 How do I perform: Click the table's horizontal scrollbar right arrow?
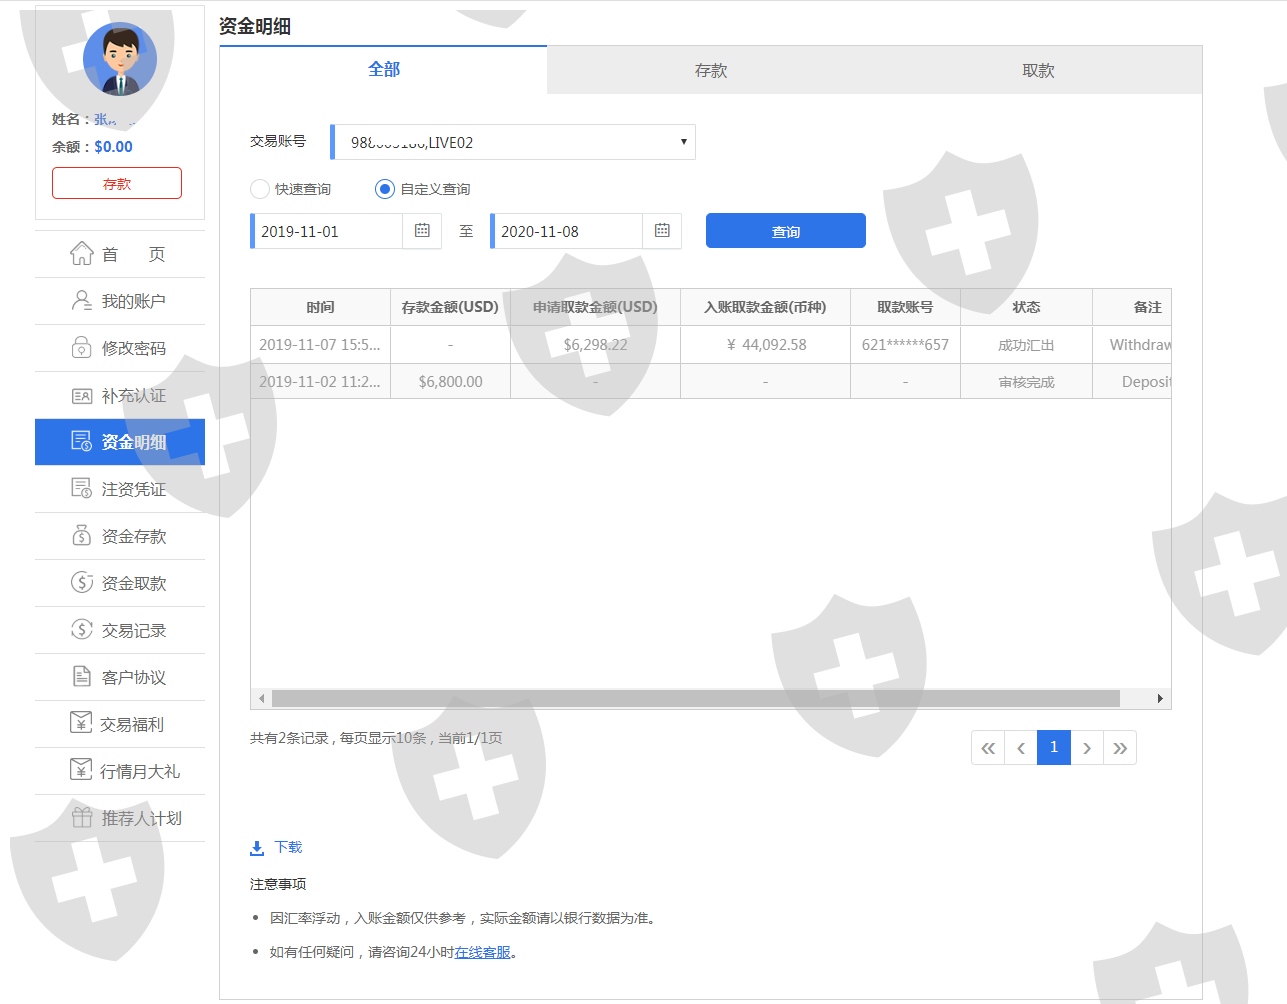1159,698
